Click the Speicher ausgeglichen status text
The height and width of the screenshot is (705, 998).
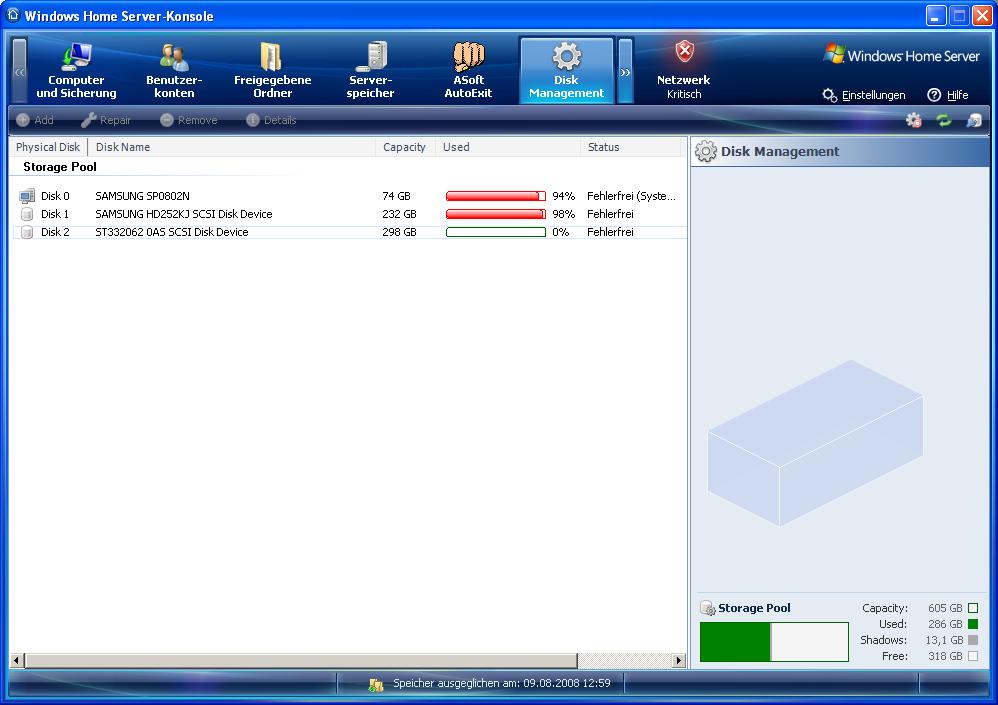click(x=502, y=683)
